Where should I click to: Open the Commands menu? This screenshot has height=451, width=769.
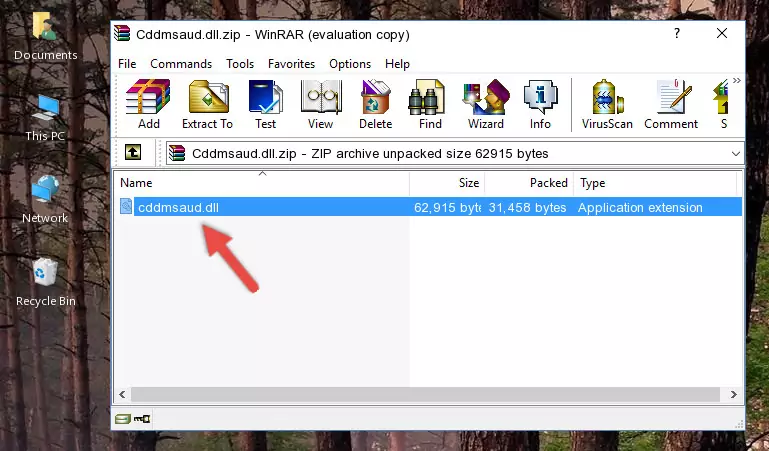[x=181, y=64]
